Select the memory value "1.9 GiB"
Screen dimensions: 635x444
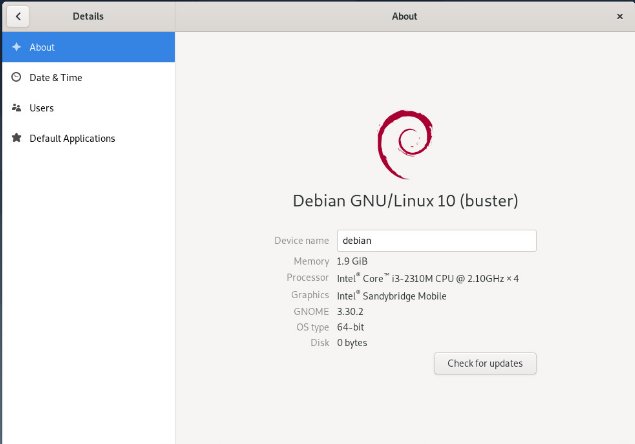352,261
